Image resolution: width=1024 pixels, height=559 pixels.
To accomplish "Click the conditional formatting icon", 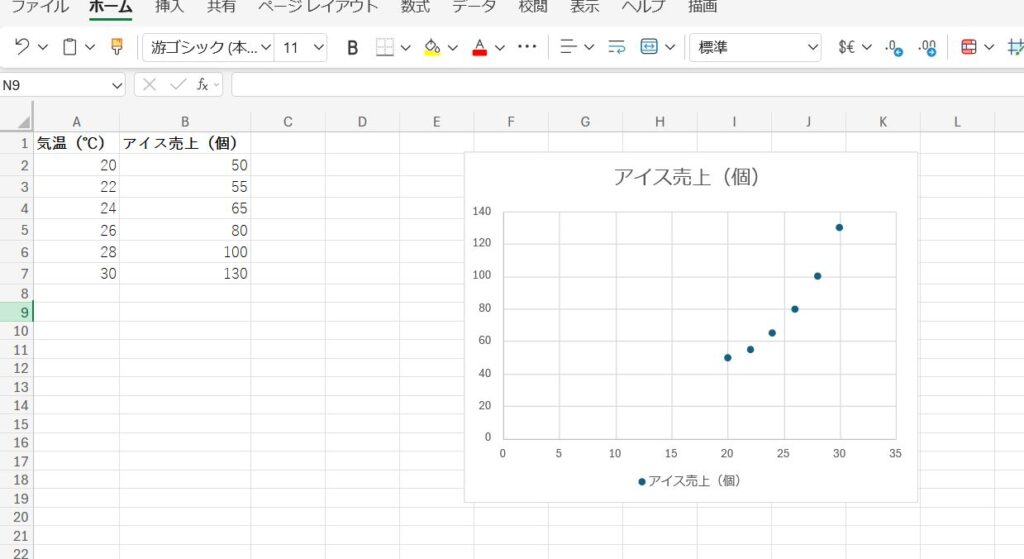I will [x=969, y=47].
